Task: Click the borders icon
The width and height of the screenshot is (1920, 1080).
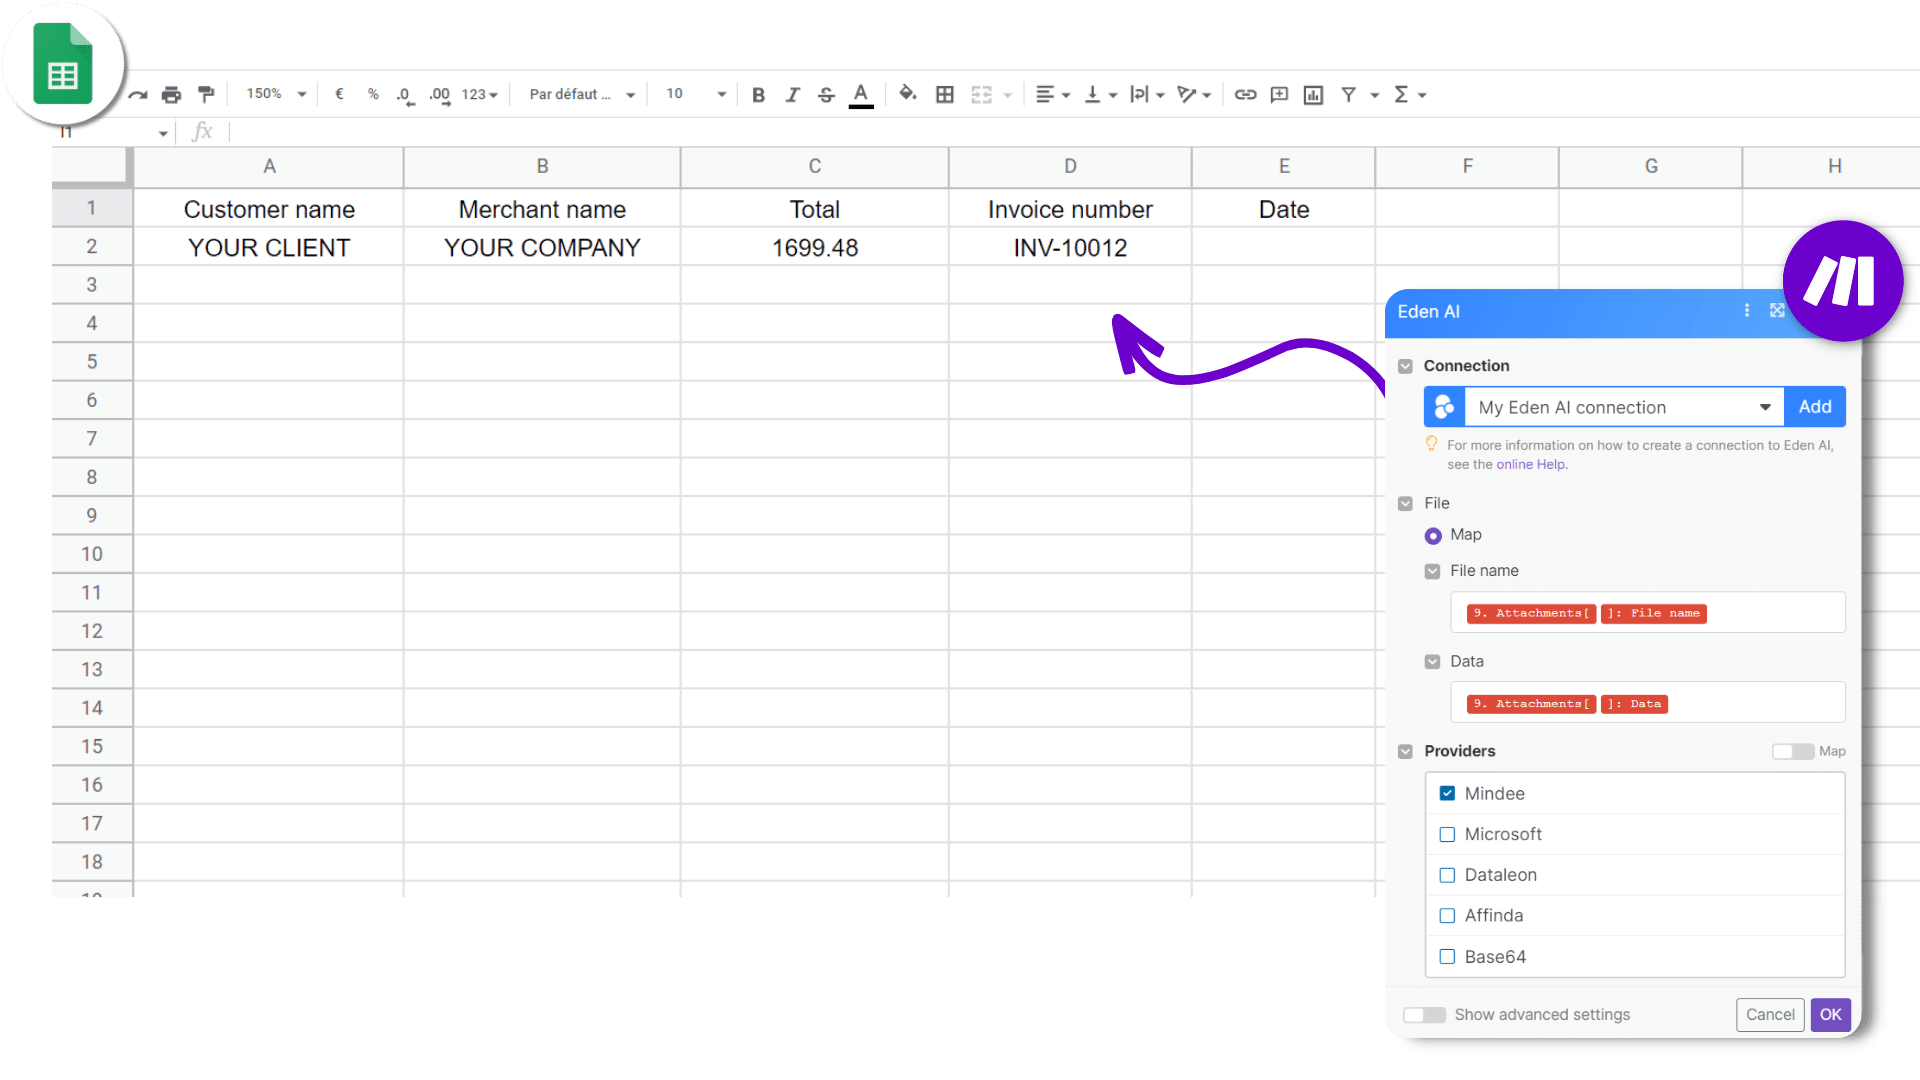Action: 944,95
